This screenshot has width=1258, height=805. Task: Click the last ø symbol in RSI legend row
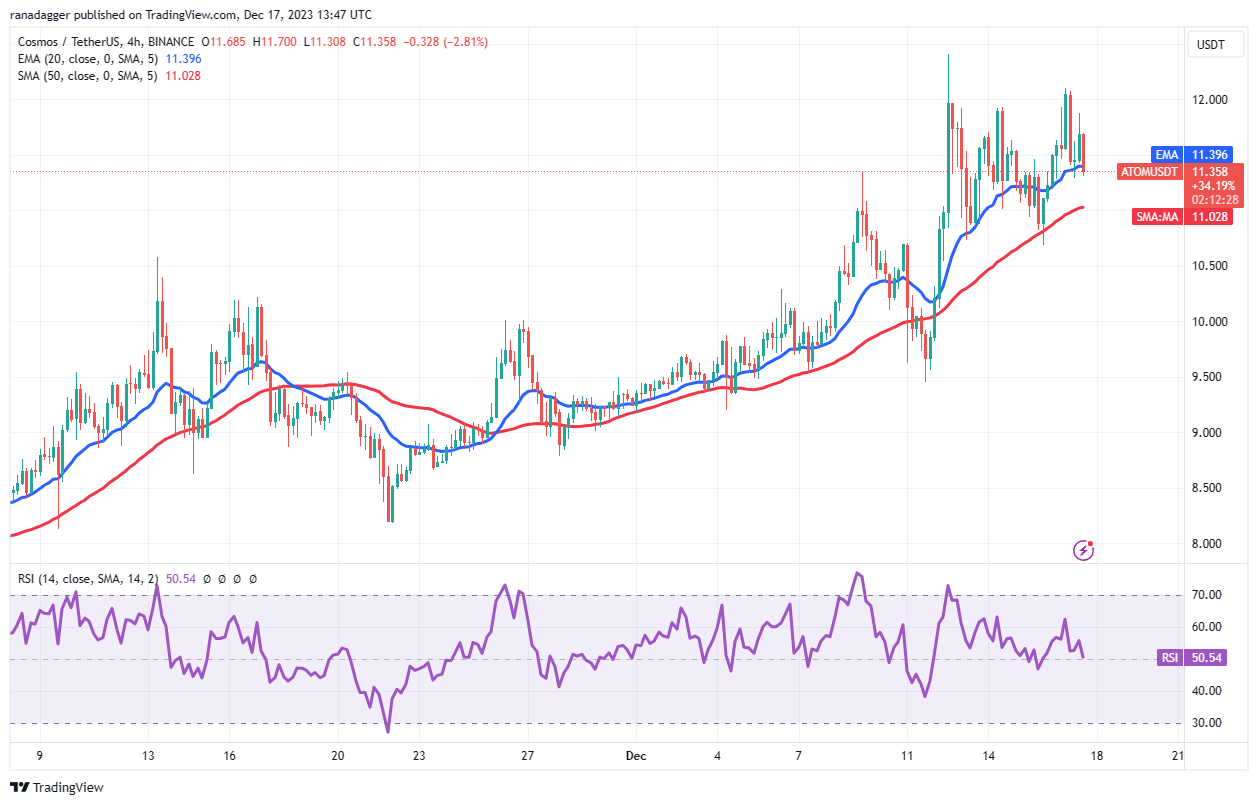click(x=253, y=578)
